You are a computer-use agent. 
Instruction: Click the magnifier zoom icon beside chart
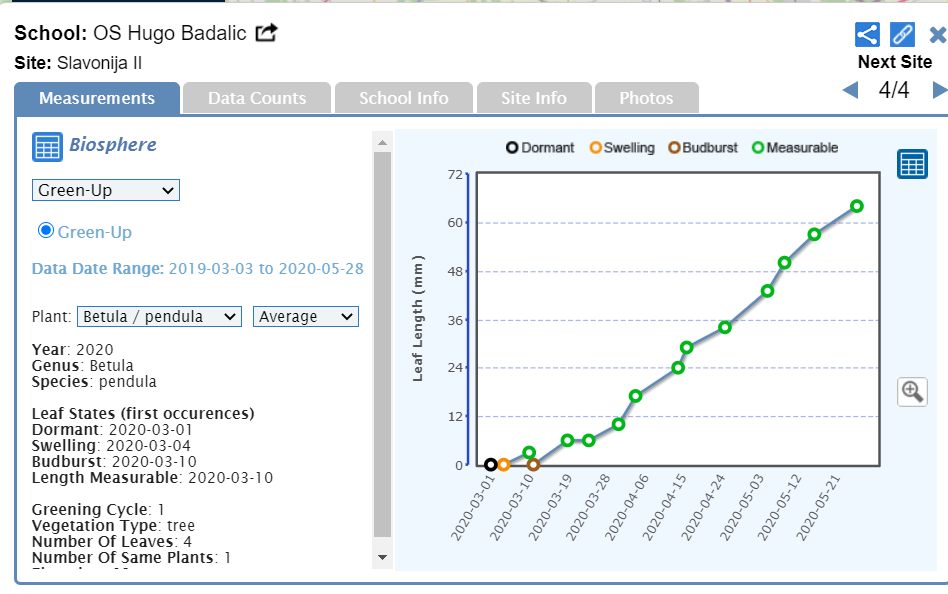(x=911, y=391)
